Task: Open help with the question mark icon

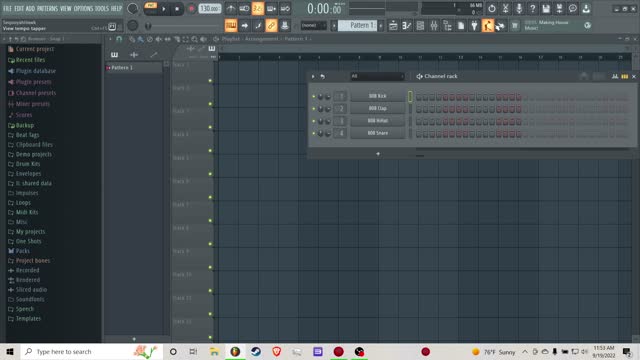Action: [x=533, y=8]
